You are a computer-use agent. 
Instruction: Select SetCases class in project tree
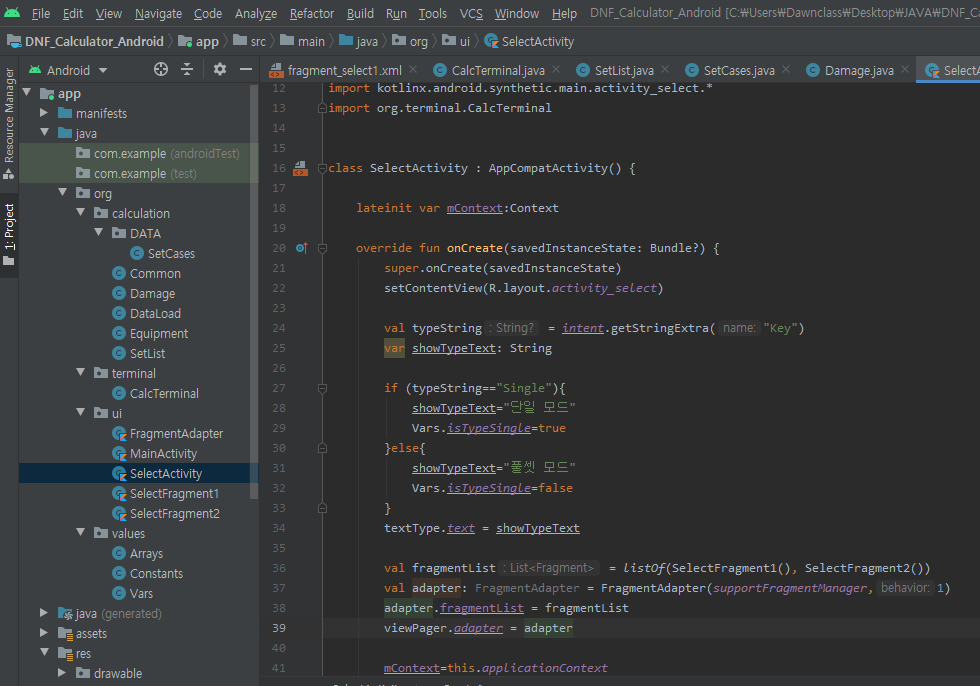pos(162,253)
